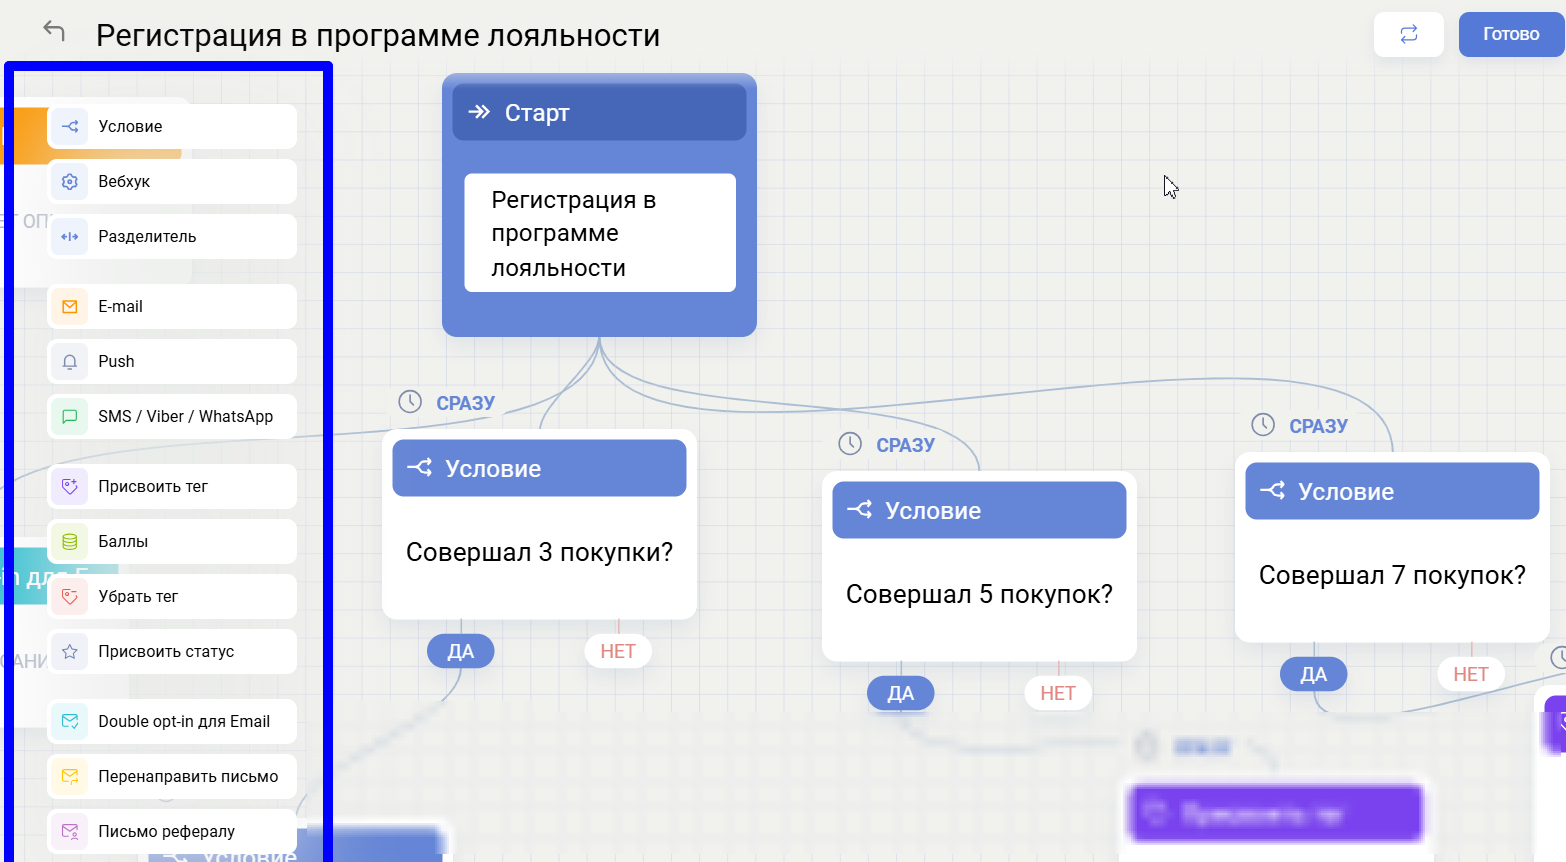Choose the Вебхук gear icon item

[x=172, y=182]
